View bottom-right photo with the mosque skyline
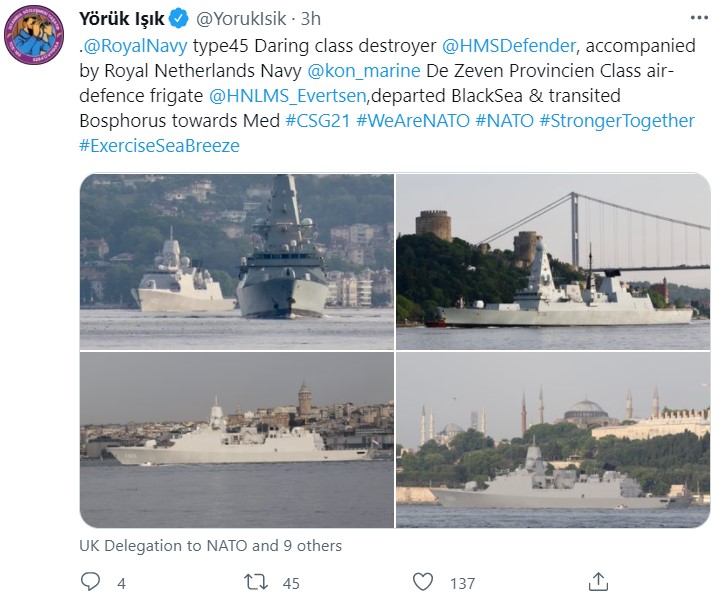This screenshot has height=599, width=724. tap(553, 441)
